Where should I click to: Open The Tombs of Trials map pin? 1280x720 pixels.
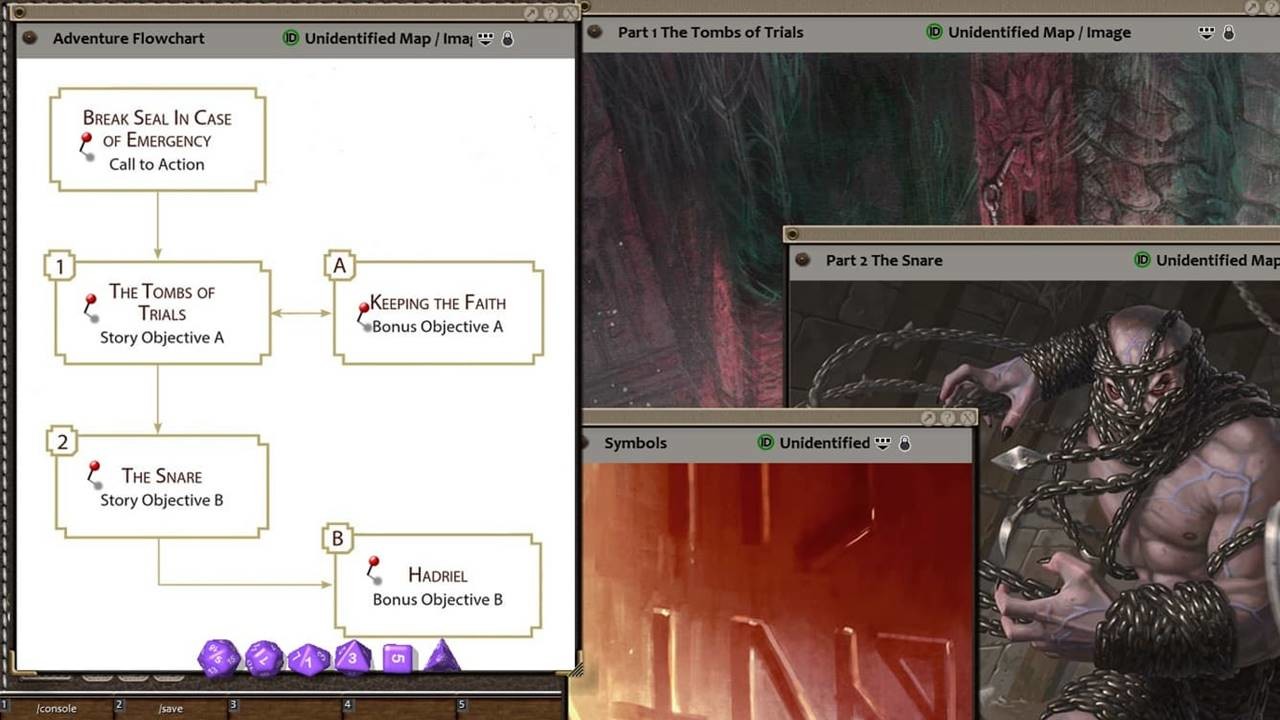tap(90, 304)
